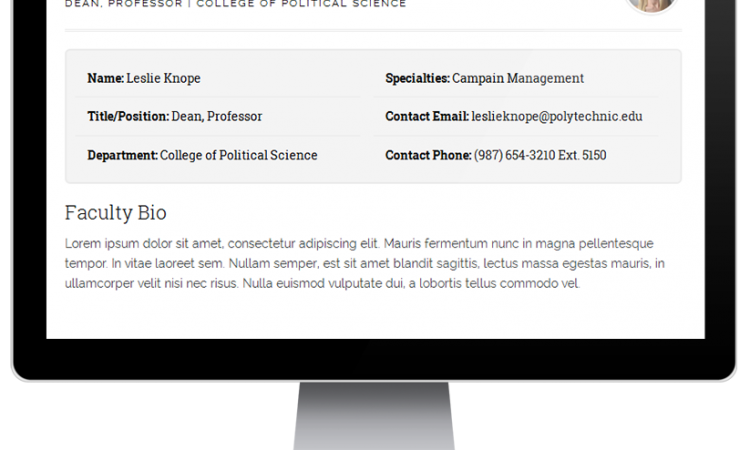Image resolution: width=750 pixels, height=450 pixels.
Task: Click the Lorem ipsum bio paragraph
Action: [360, 264]
